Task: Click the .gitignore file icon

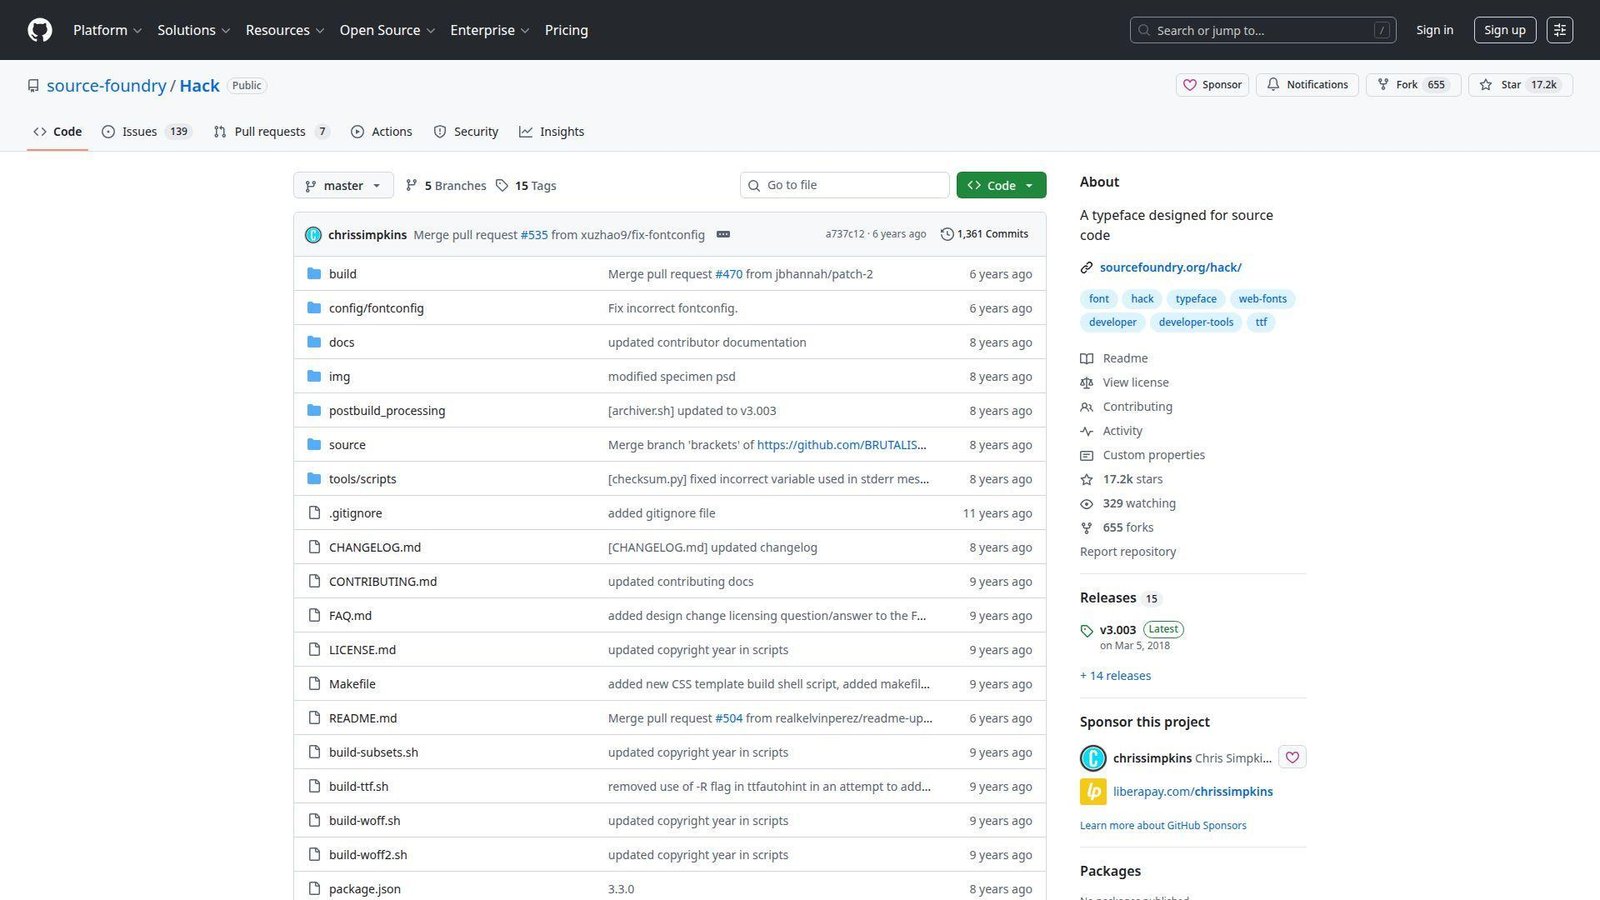Action: (314, 513)
